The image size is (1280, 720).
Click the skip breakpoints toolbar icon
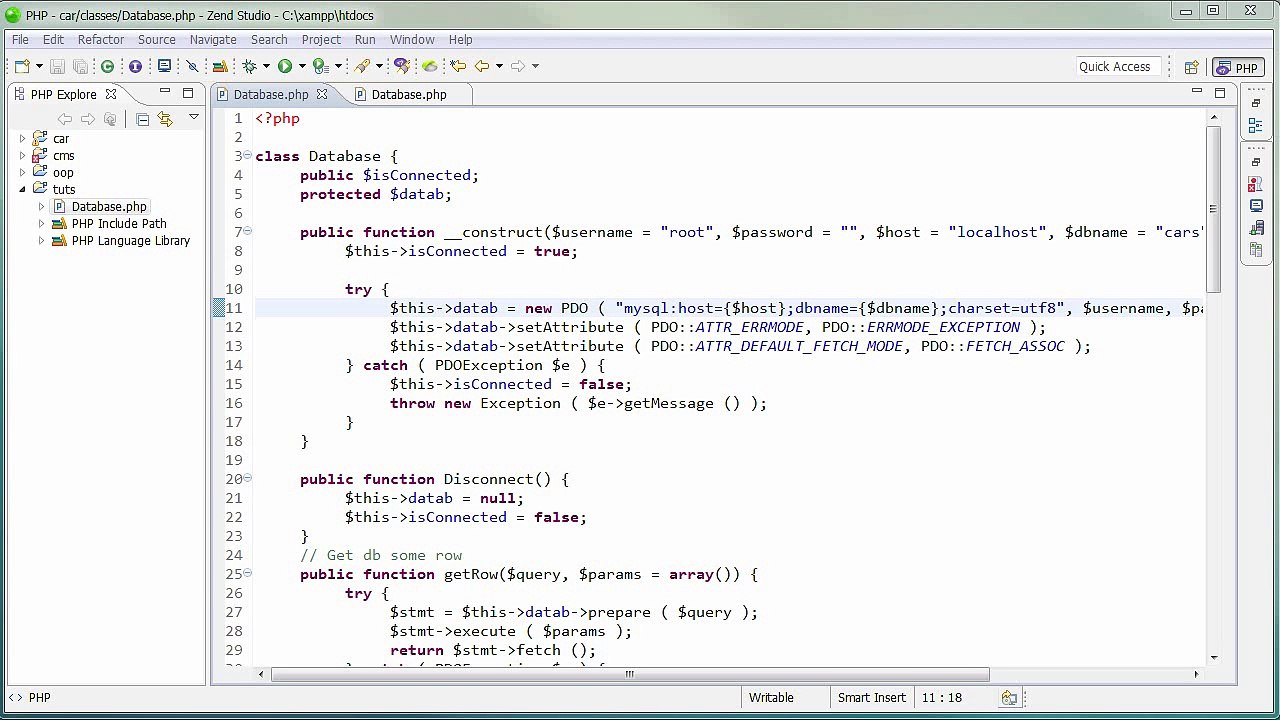coord(193,66)
